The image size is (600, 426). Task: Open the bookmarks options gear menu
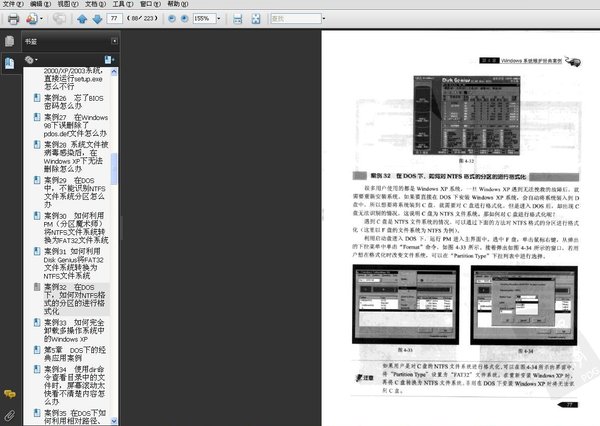coord(31,60)
